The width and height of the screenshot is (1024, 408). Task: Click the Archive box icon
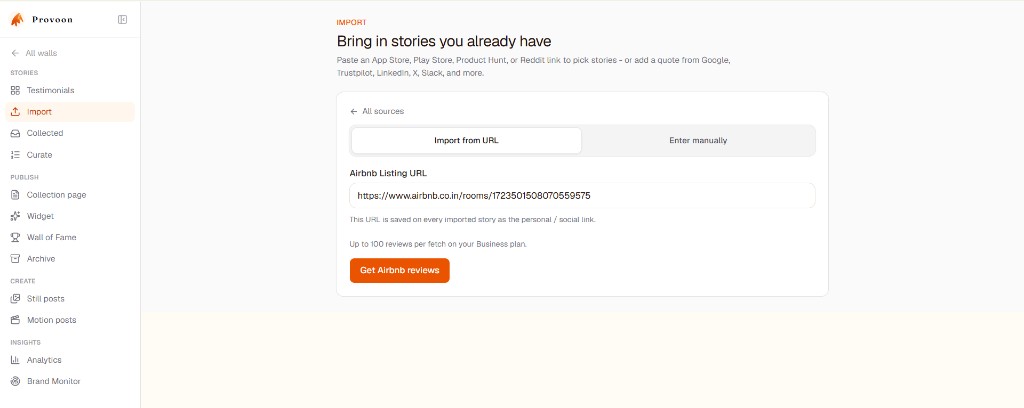(x=15, y=259)
